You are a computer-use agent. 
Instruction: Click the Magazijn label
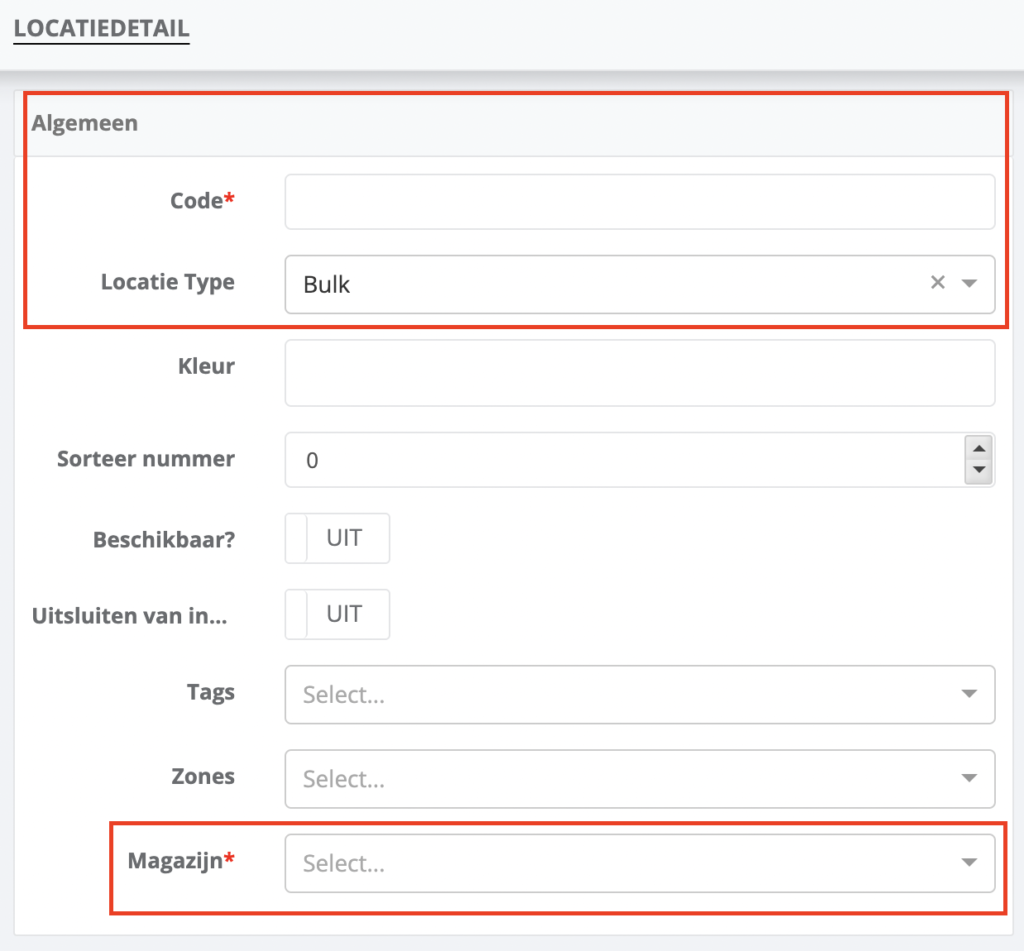pyautogui.click(x=181, y=861)
